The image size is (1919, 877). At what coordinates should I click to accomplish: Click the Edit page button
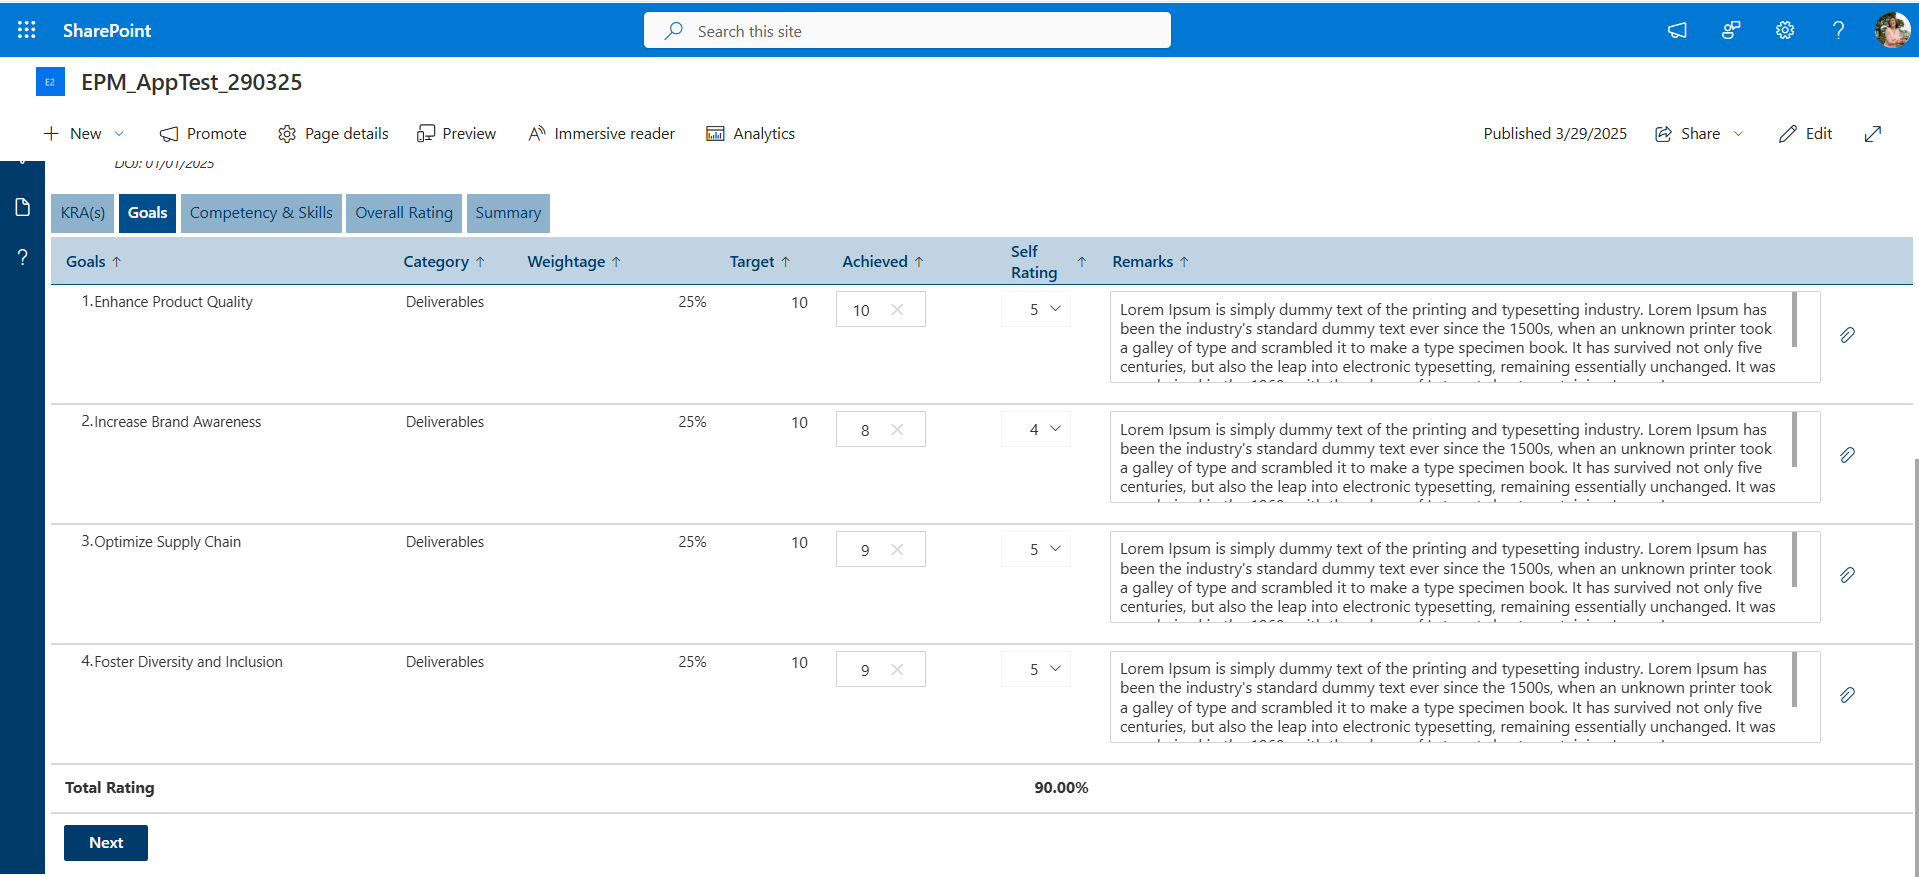coord(1805,134)
